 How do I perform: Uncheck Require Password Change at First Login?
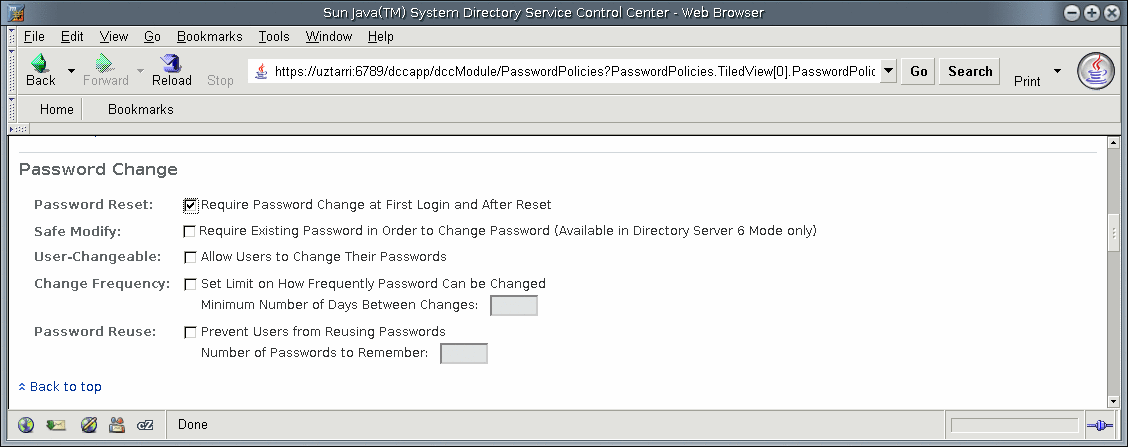191,205
